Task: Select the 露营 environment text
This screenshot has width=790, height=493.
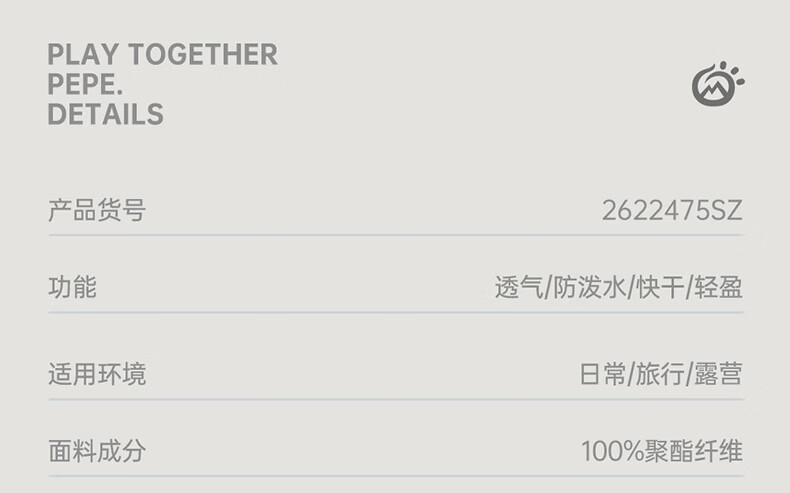Action: point(719,374)
